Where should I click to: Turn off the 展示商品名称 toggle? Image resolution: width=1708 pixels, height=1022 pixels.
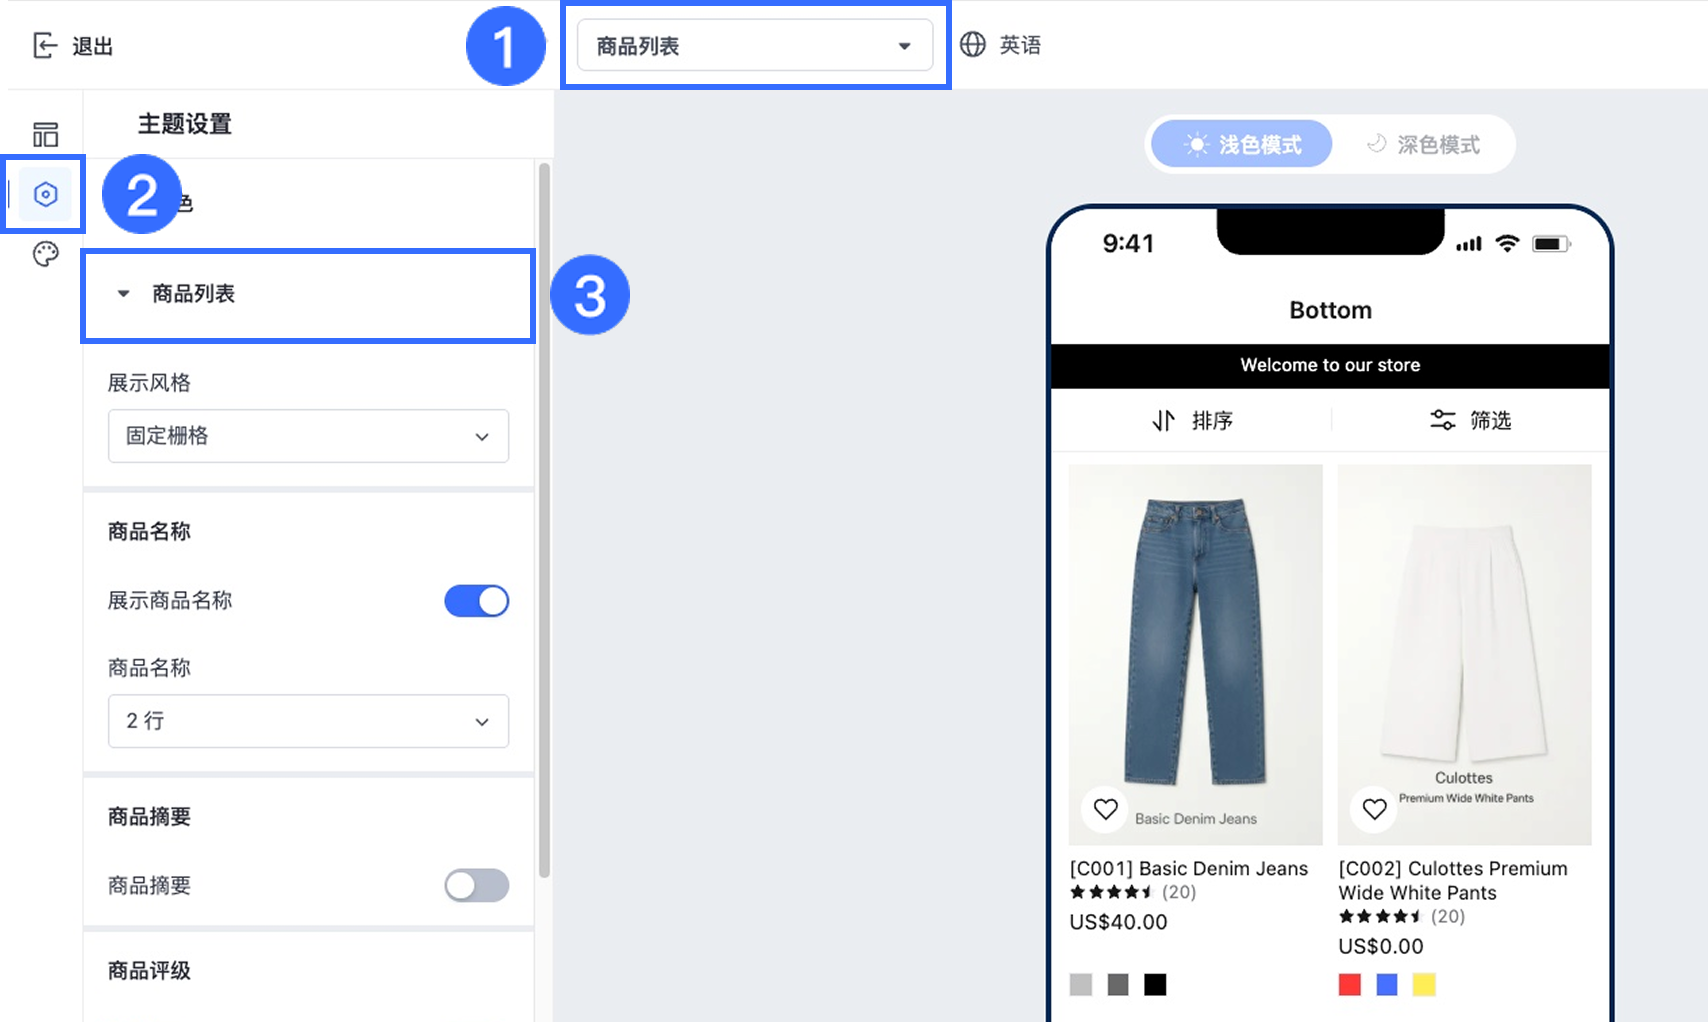(476, 601)
